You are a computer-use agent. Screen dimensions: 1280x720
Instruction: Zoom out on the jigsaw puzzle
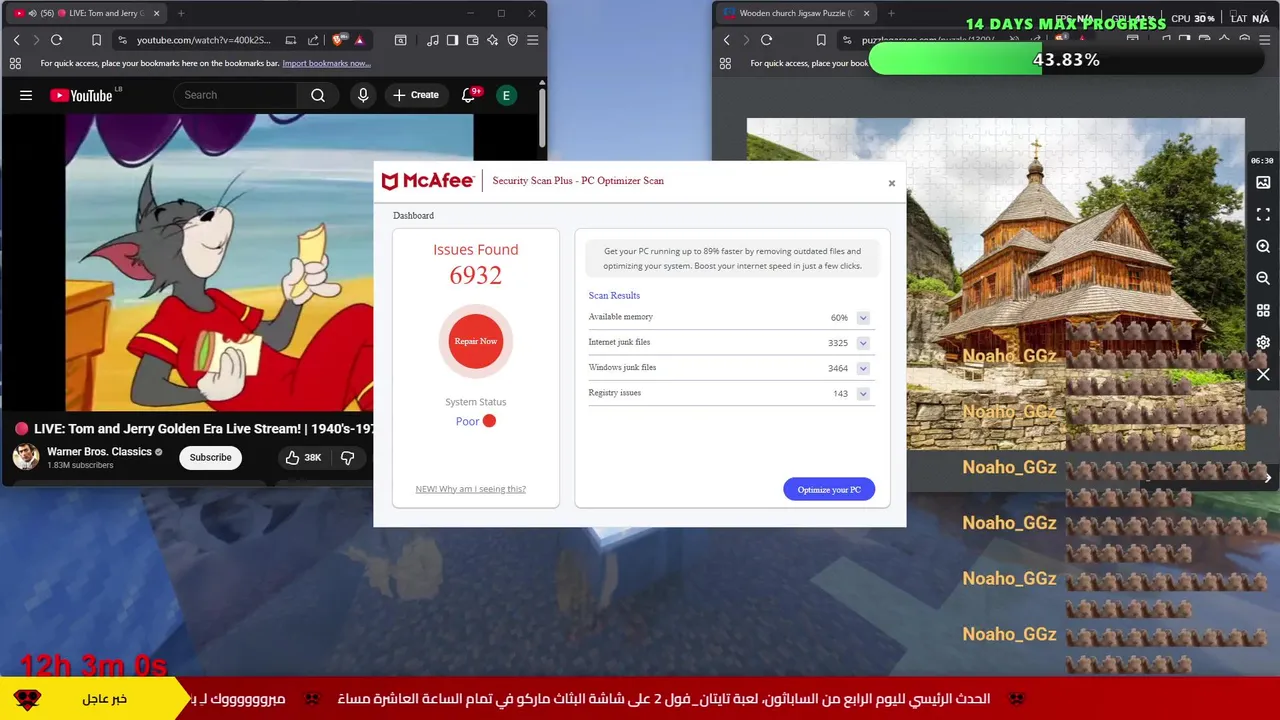[1263, 279]
